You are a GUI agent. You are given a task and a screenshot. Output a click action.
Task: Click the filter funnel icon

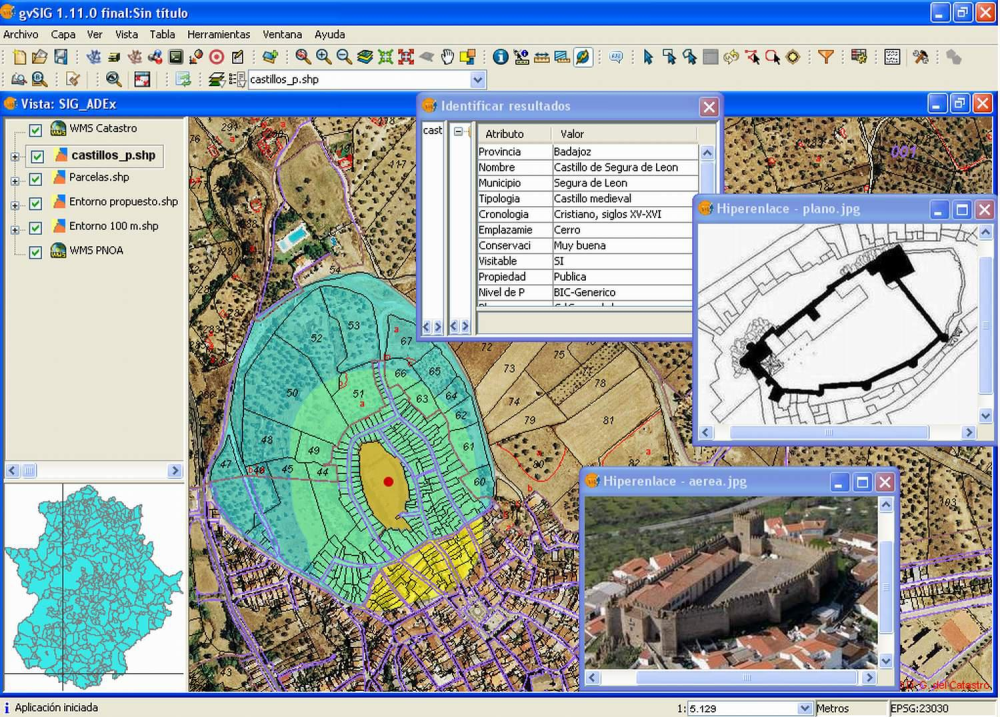pos(825,57)
